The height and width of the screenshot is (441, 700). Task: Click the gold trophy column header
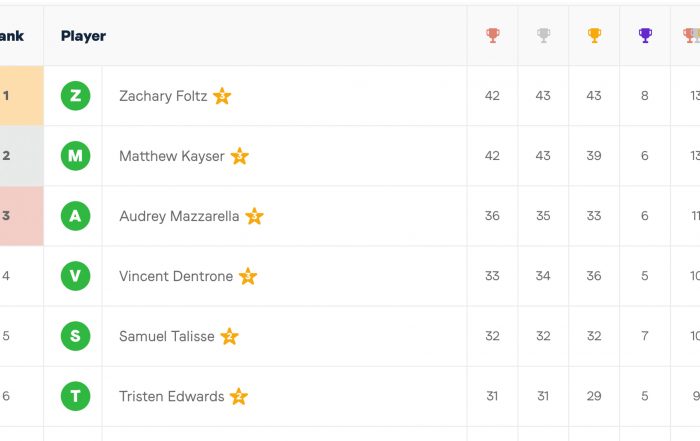coord(594,35)
